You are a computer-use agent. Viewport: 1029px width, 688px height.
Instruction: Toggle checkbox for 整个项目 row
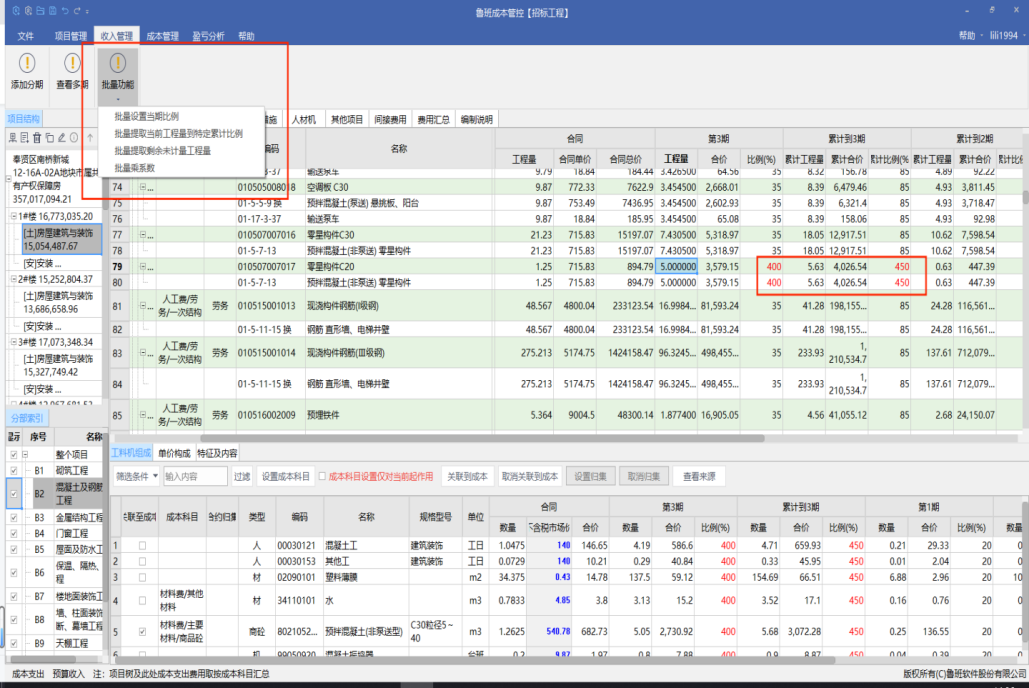click(14, 454)
